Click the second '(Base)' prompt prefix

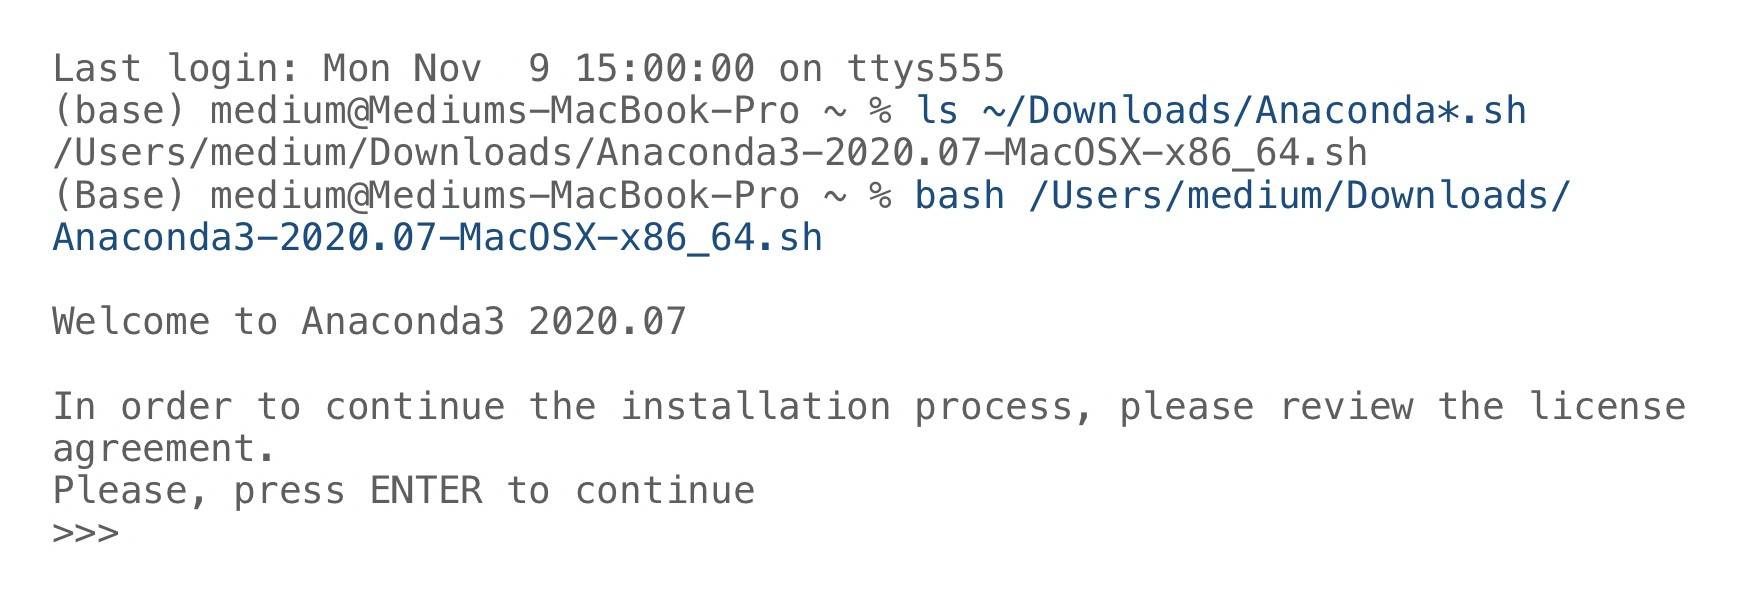coord(120,195)
